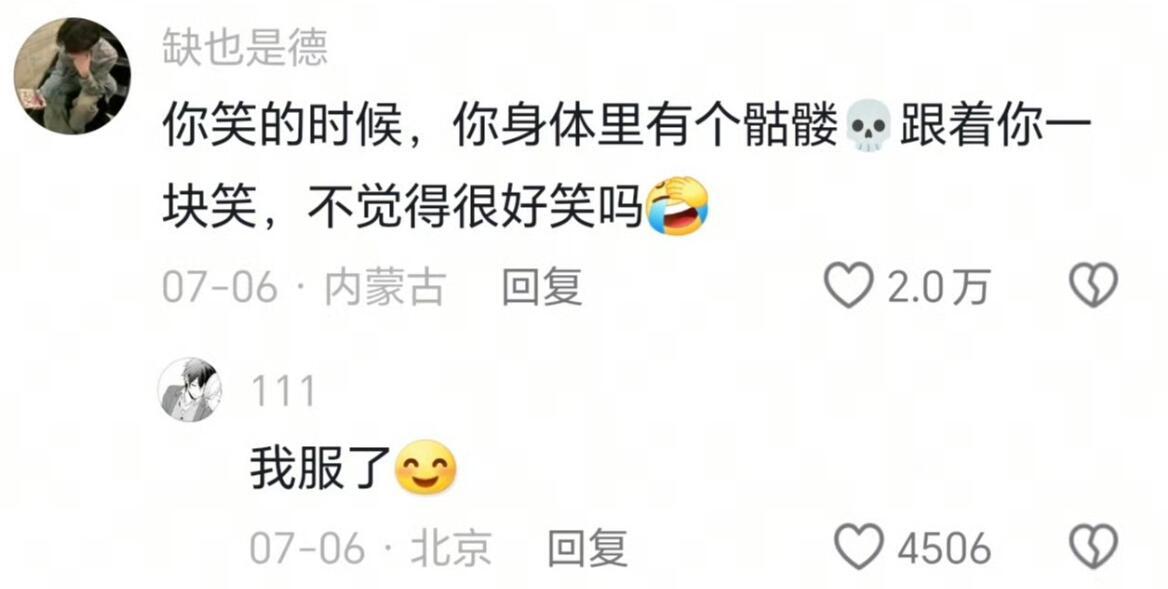Open the 缺也是德 username
The image size is (1168, 589).
pos(245,49)
